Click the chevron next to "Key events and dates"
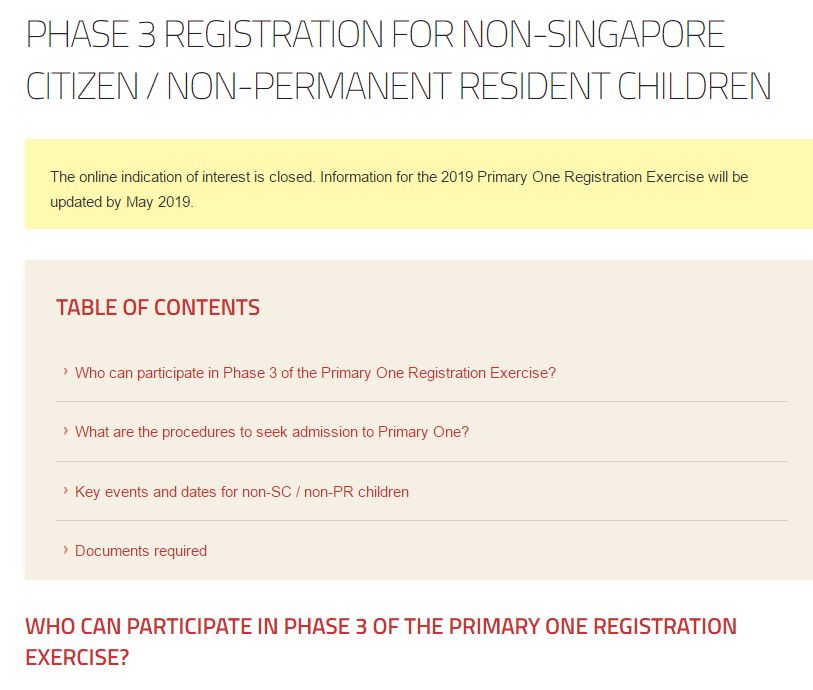The width and height of the screenshot is (813, 690). pyautogui.click(x=65, y=491)
